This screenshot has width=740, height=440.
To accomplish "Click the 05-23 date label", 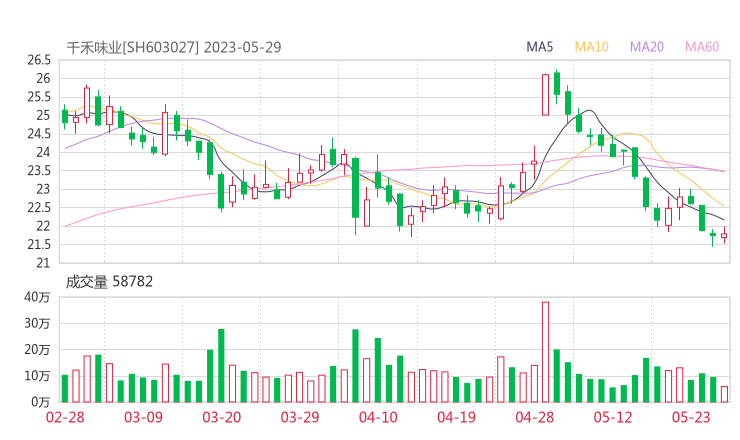I will 691,417.
